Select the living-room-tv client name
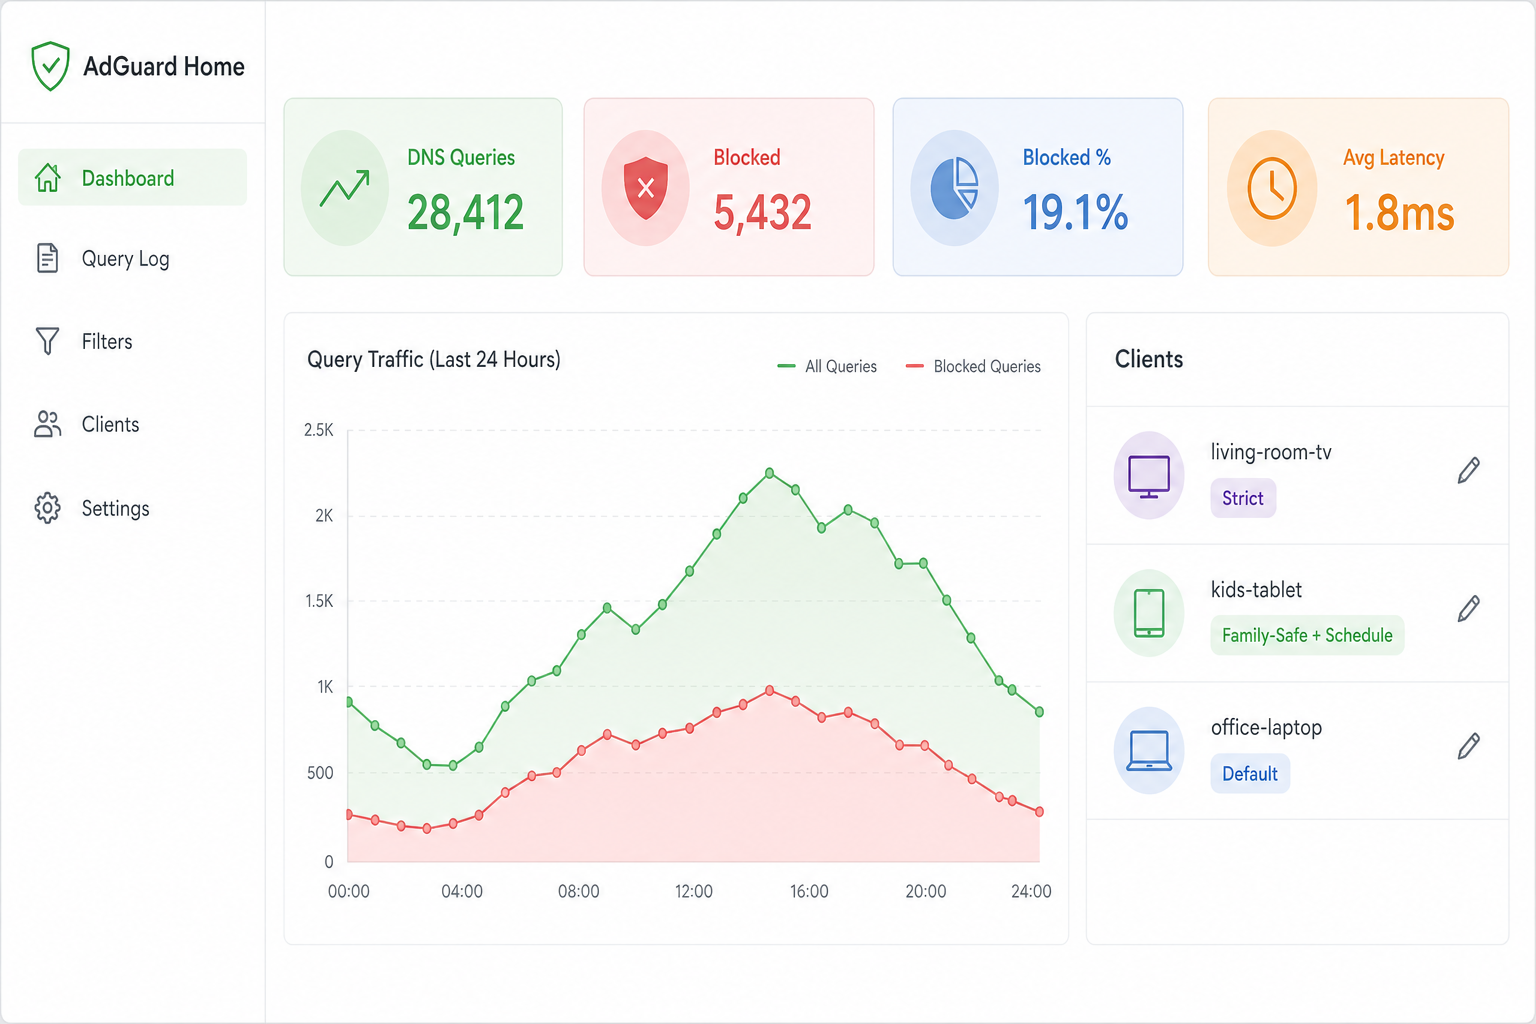This screenshot has height=1024, width=1536. click(x=1271, y=452)
